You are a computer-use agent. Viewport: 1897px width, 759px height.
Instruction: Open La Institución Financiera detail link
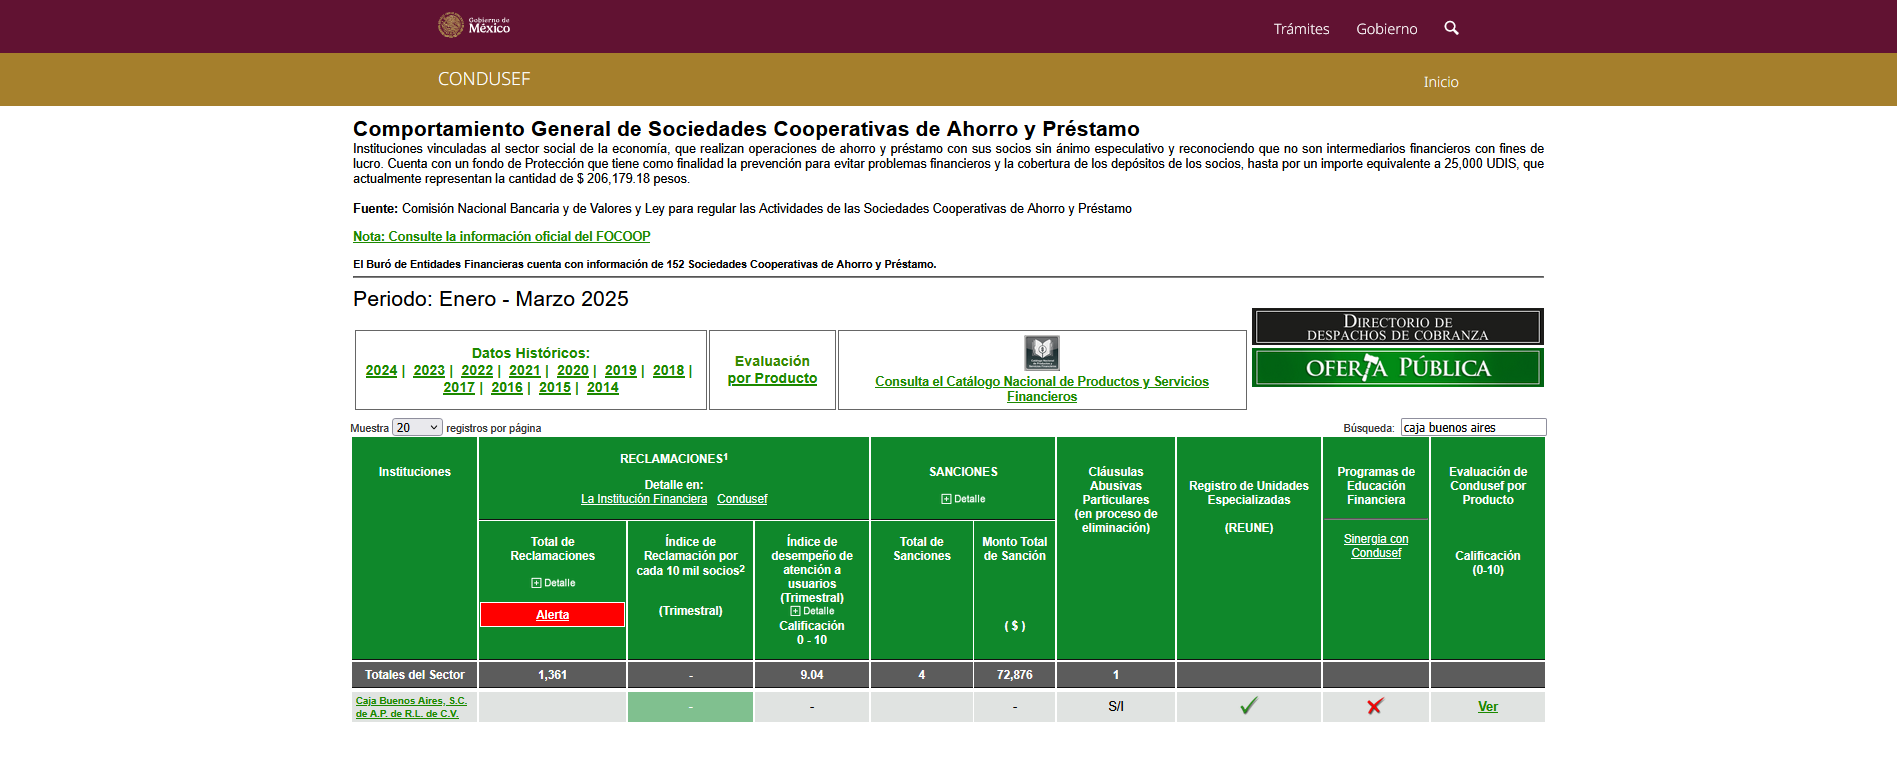click(x=644, y=499)
